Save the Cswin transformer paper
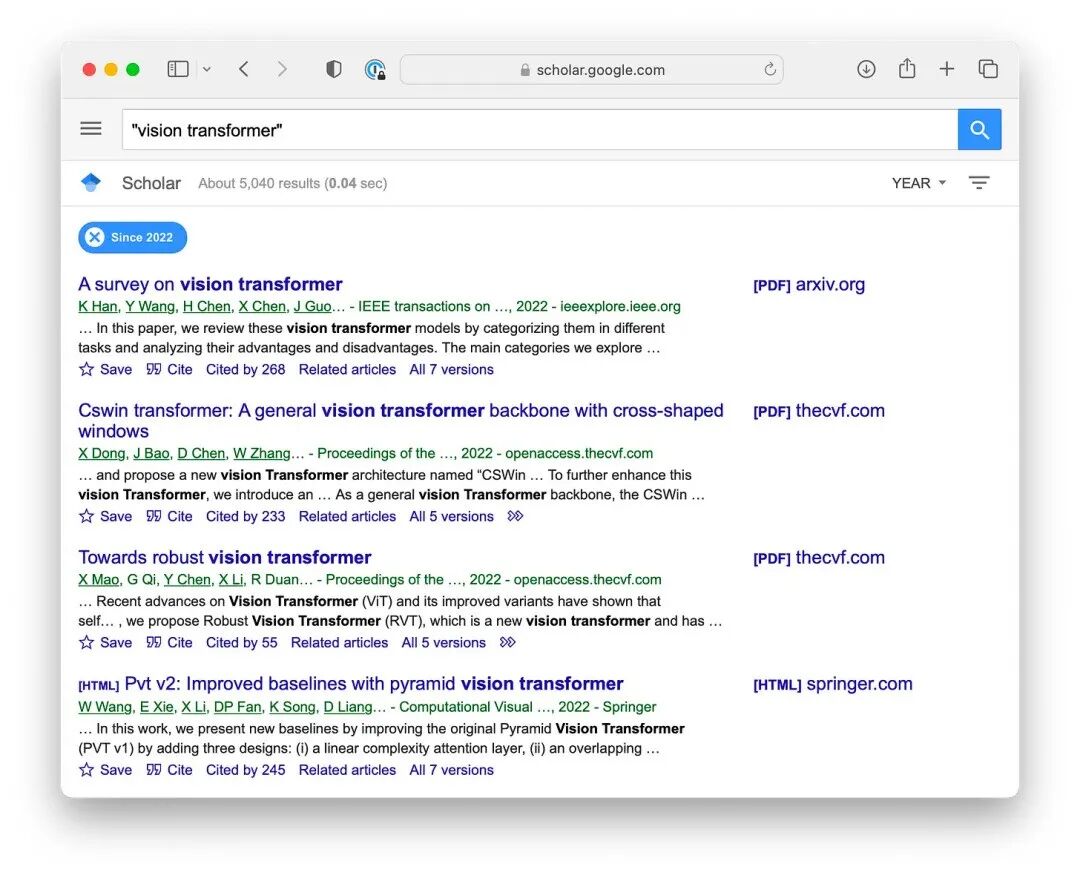The height and width of the screenshot is (878, 1080). point(105,516)
